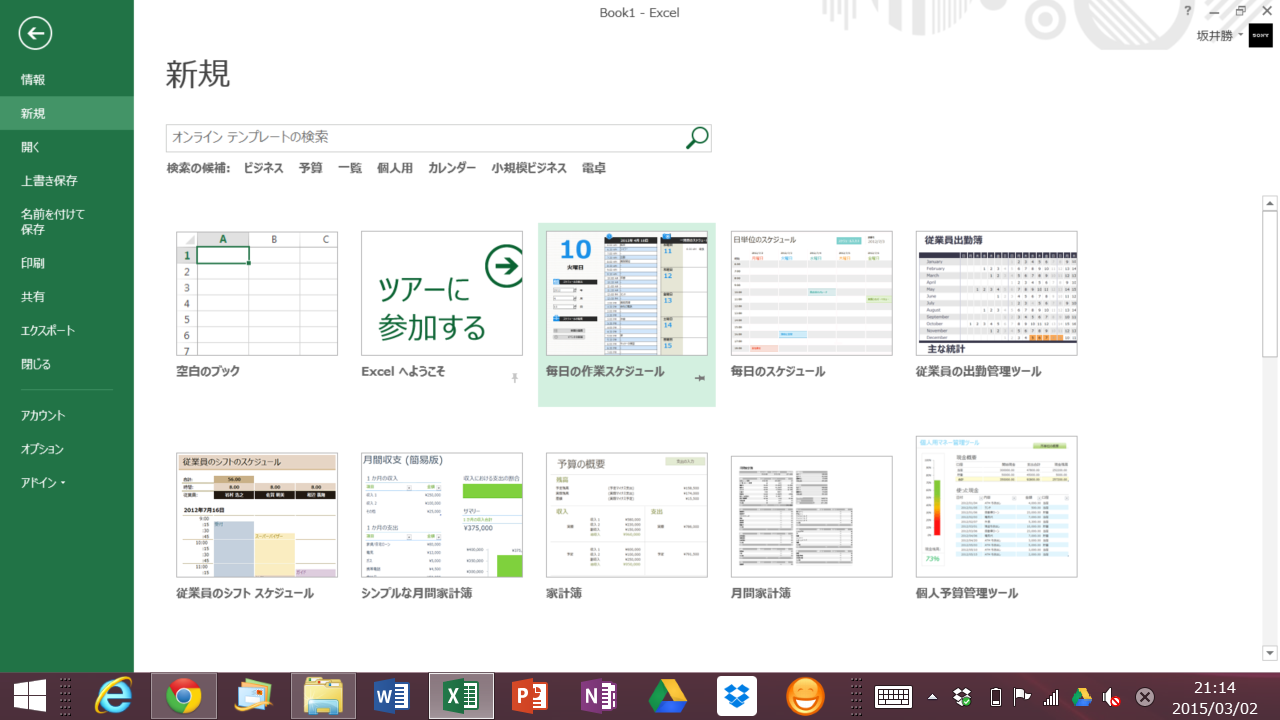This screenshot has height=720, width=1280.
Task: Select 毎日の作業スケジュール template thumbnail
Action: 627,293
